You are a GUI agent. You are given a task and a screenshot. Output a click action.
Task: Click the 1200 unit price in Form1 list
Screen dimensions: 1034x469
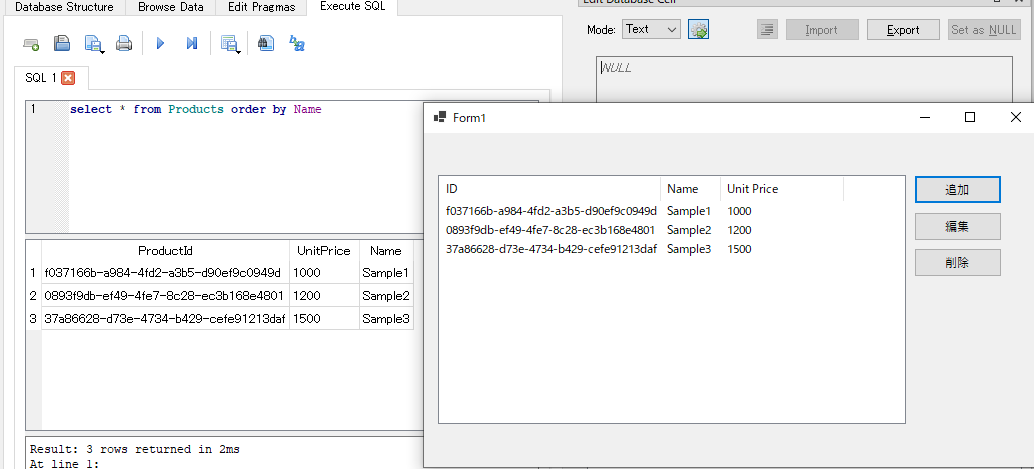point(739,230)
